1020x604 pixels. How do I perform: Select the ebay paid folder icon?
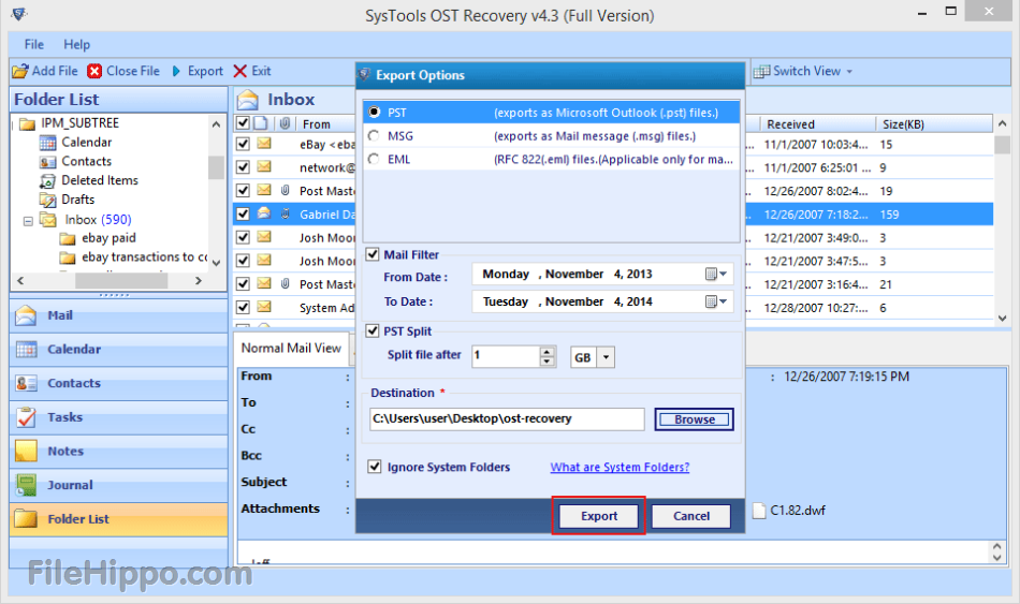point(68,239)
